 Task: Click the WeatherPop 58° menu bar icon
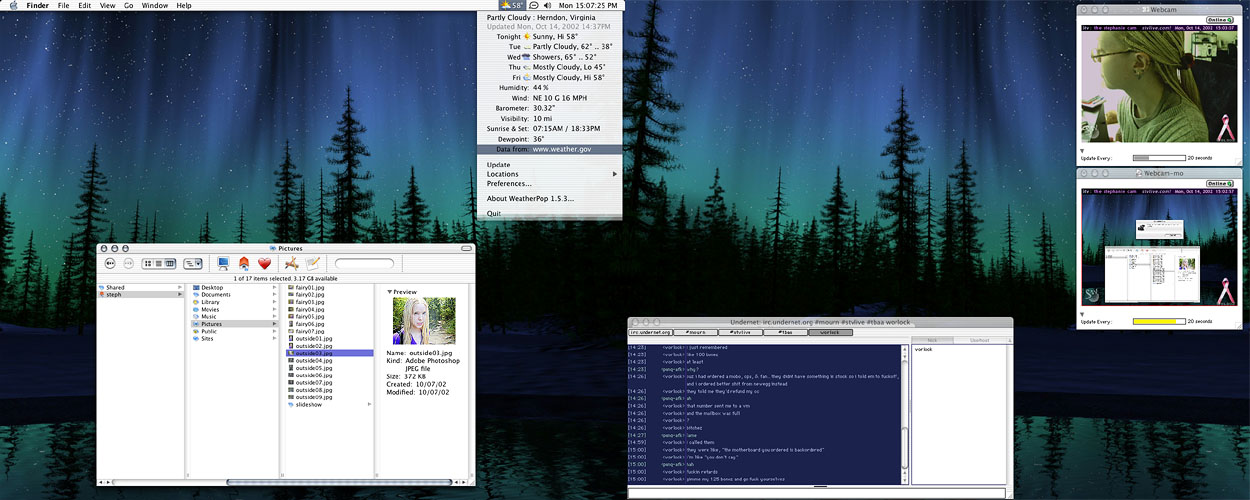(x=512, y=6)
